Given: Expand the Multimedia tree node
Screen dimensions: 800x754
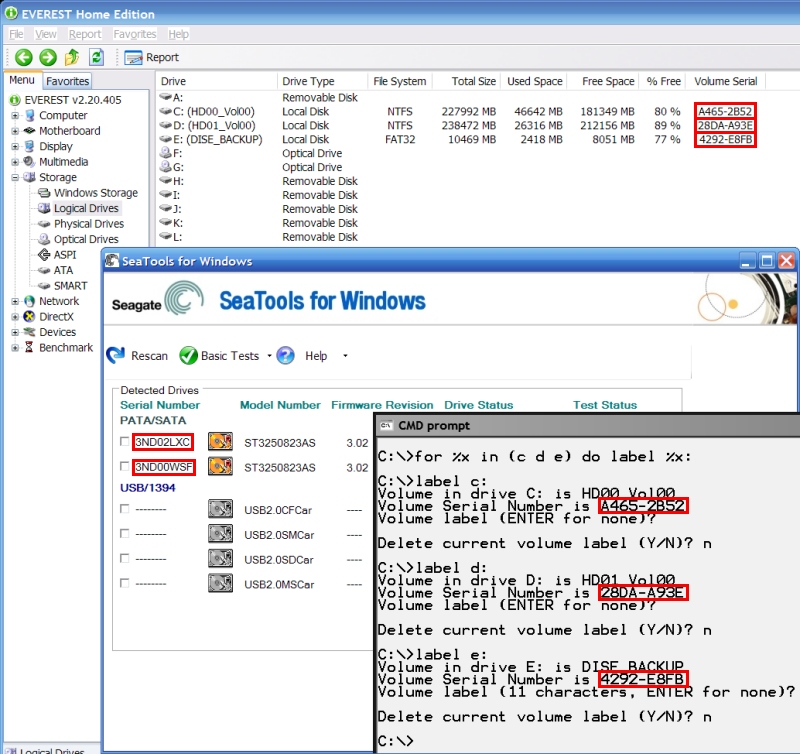Looking at the screenshot, I should point(15,162).
